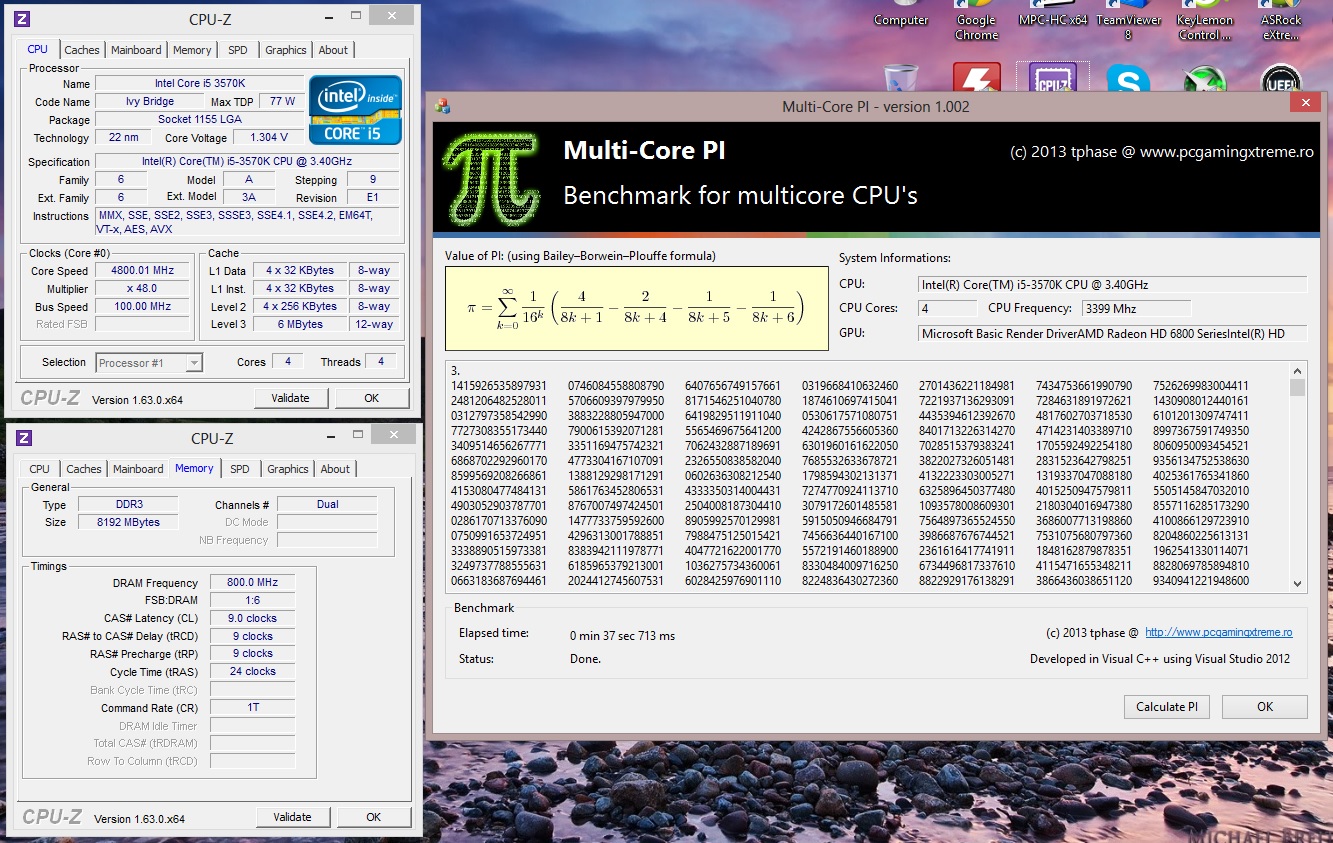Click the Computer desktop icon
The height and width of the screenshot is (843, 1333).
click(901, 18)
